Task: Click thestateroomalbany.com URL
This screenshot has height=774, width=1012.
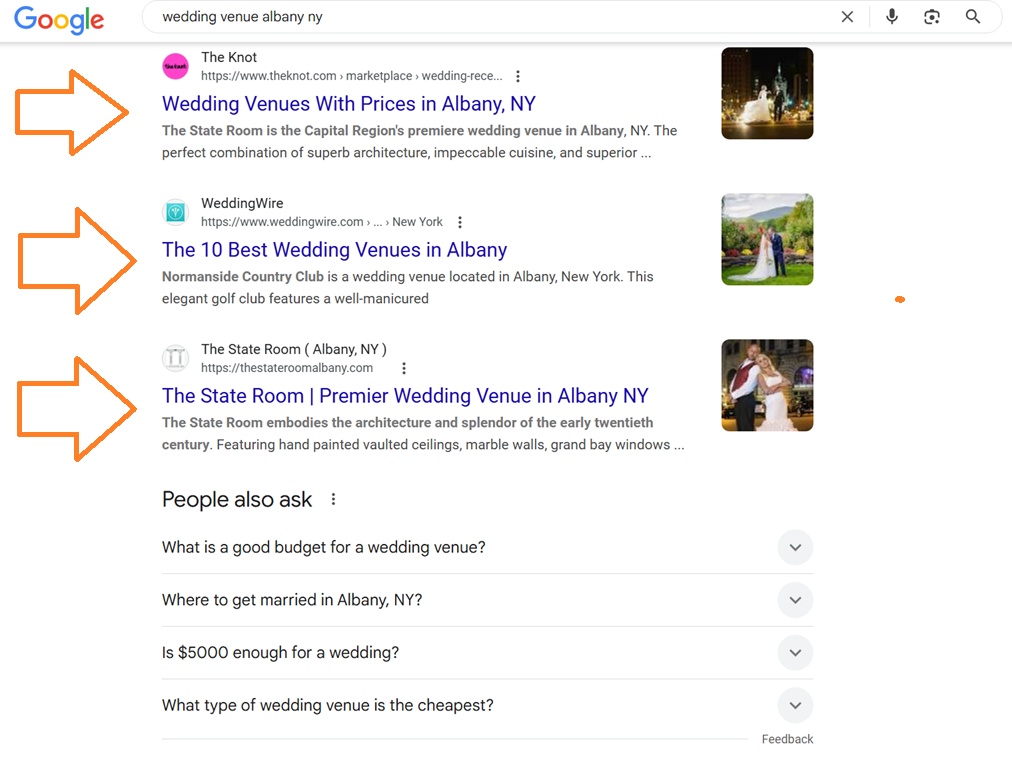Action: pyautogui.click(x=287, y=368)
